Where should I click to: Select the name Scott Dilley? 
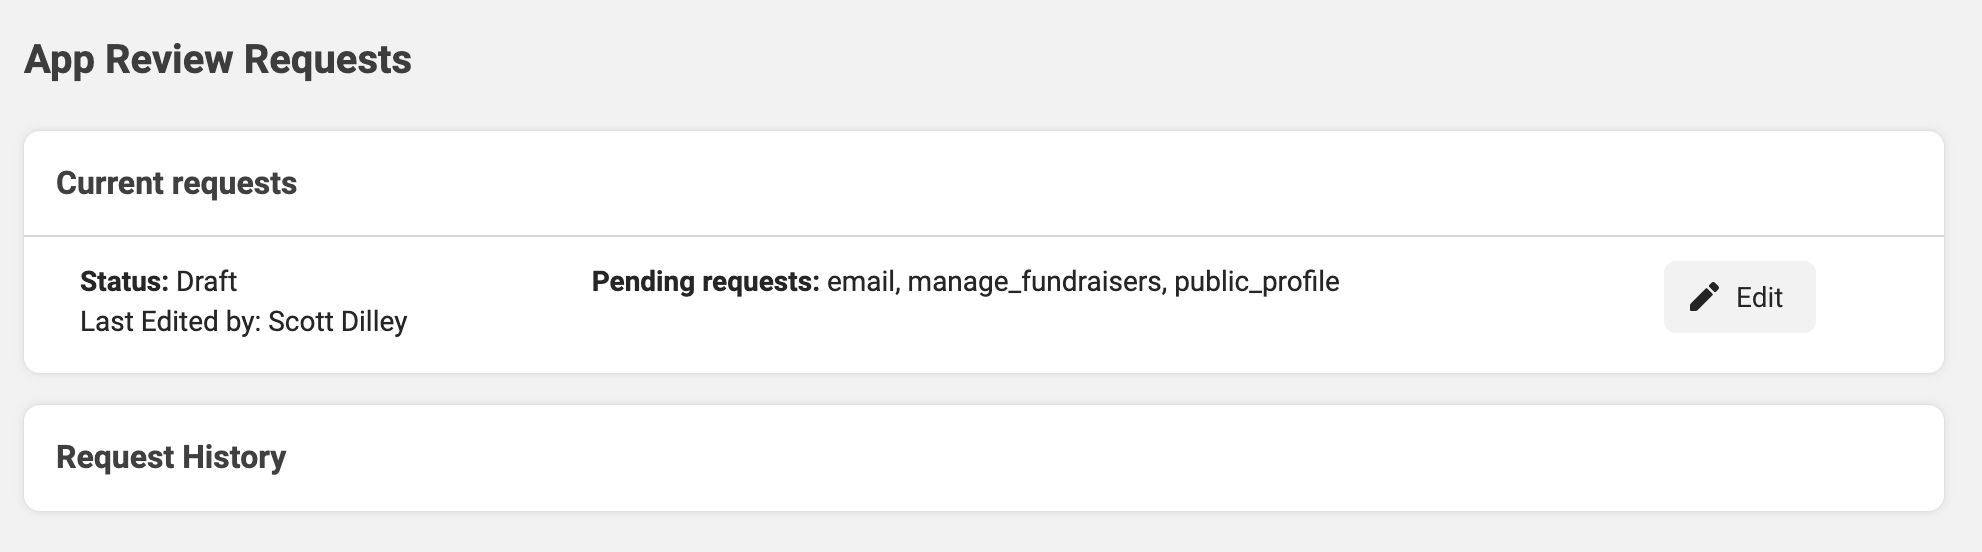pyautogui.click(x=338, y=322)
